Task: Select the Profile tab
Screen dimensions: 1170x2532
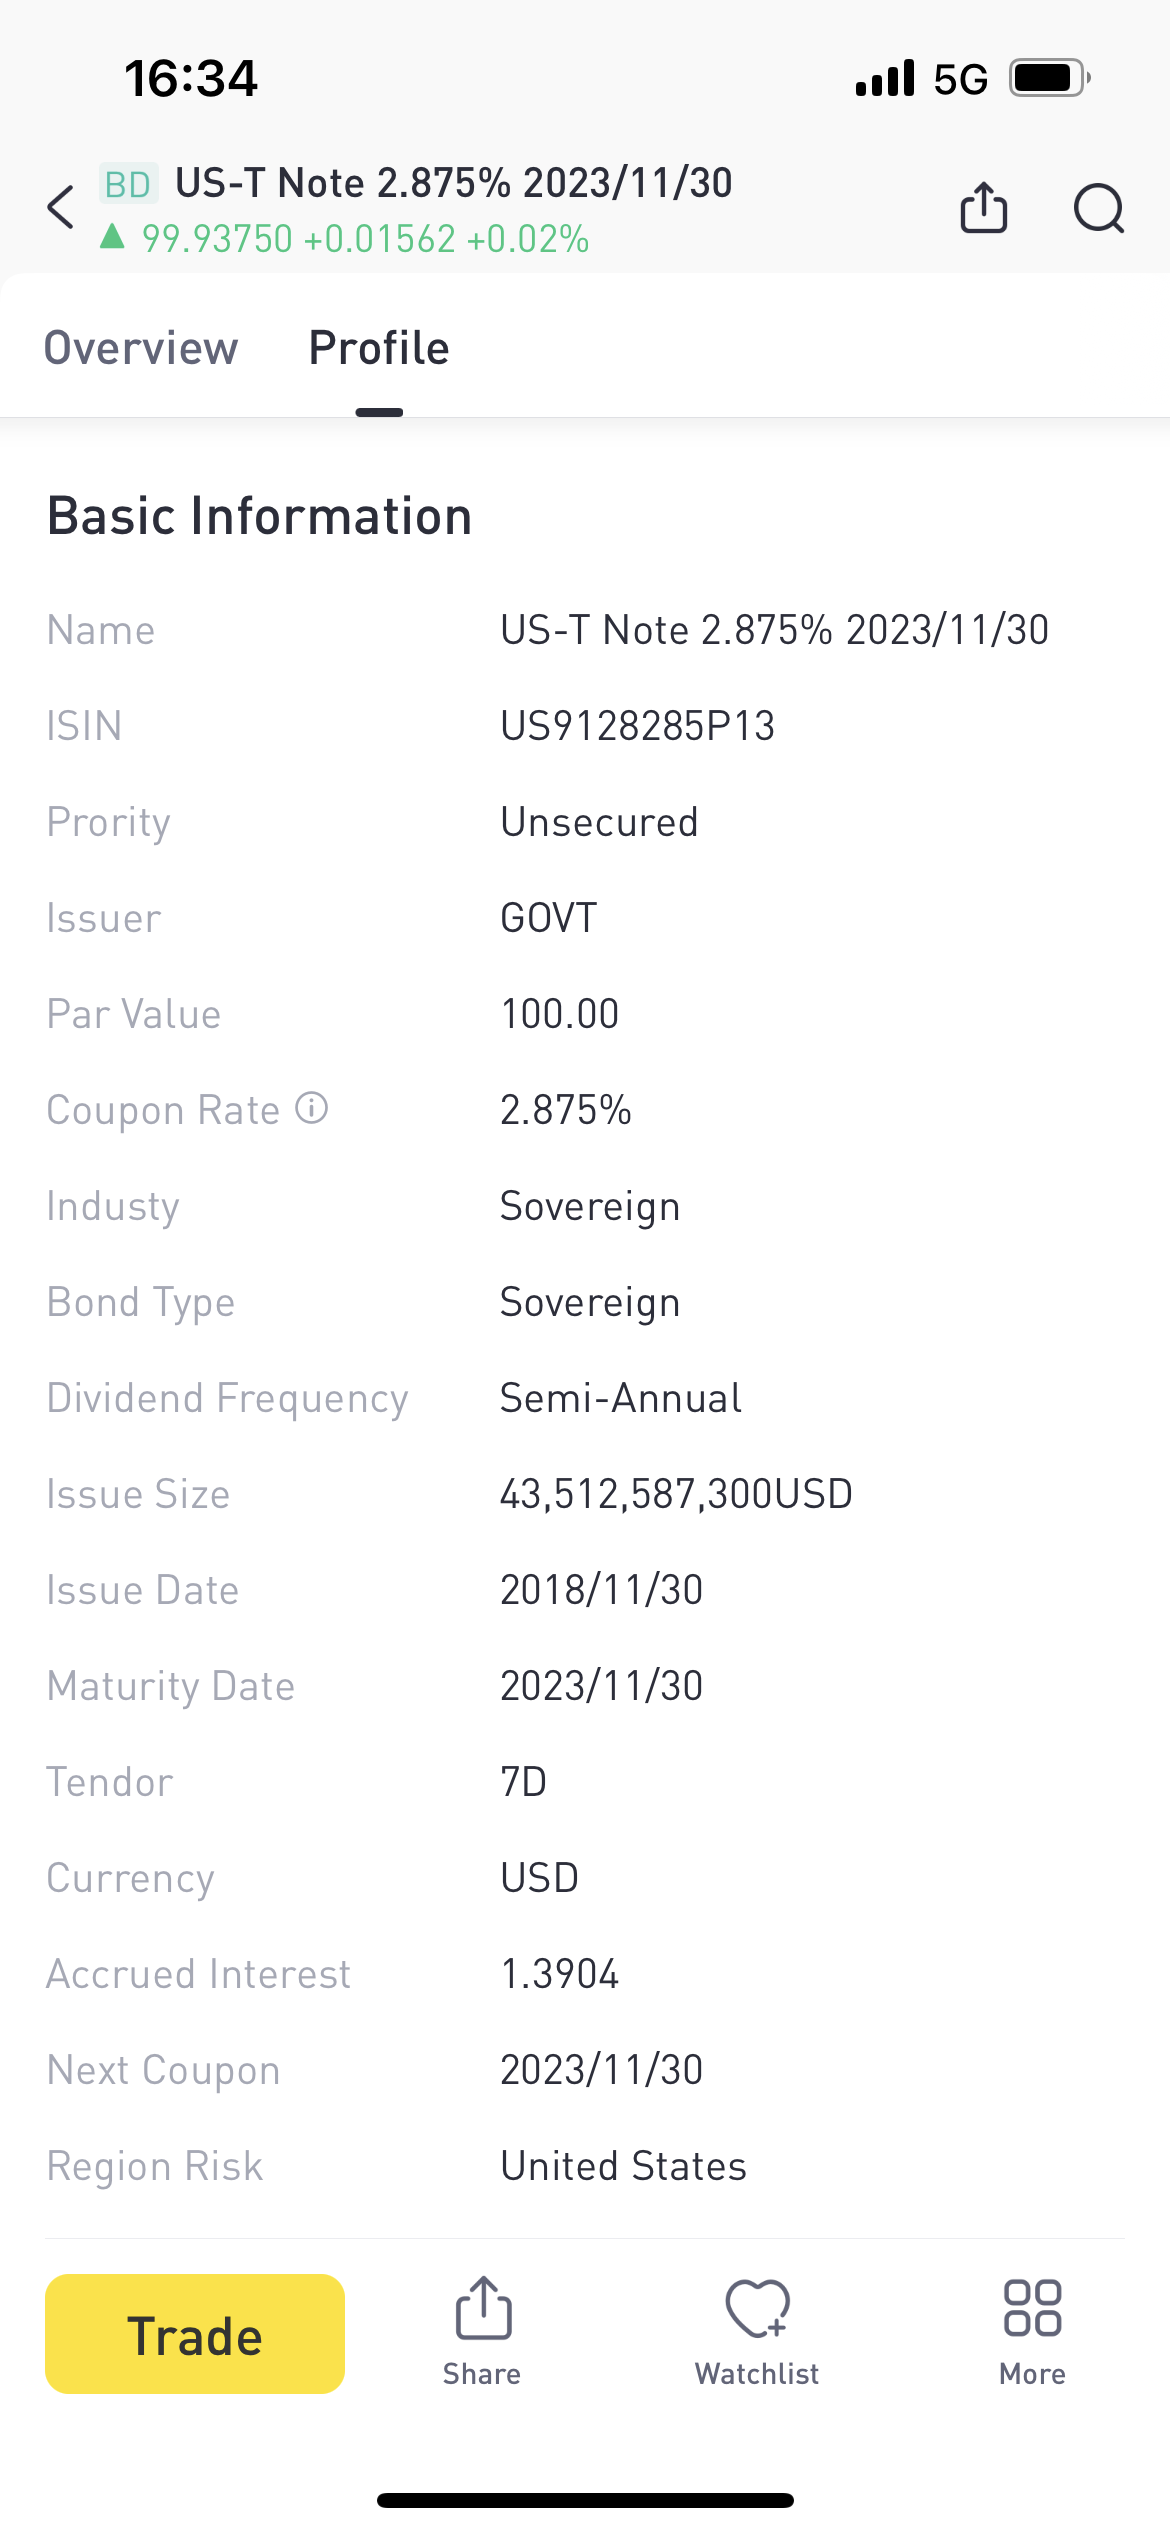Action: pyautogui.click(x=379, y=348)
